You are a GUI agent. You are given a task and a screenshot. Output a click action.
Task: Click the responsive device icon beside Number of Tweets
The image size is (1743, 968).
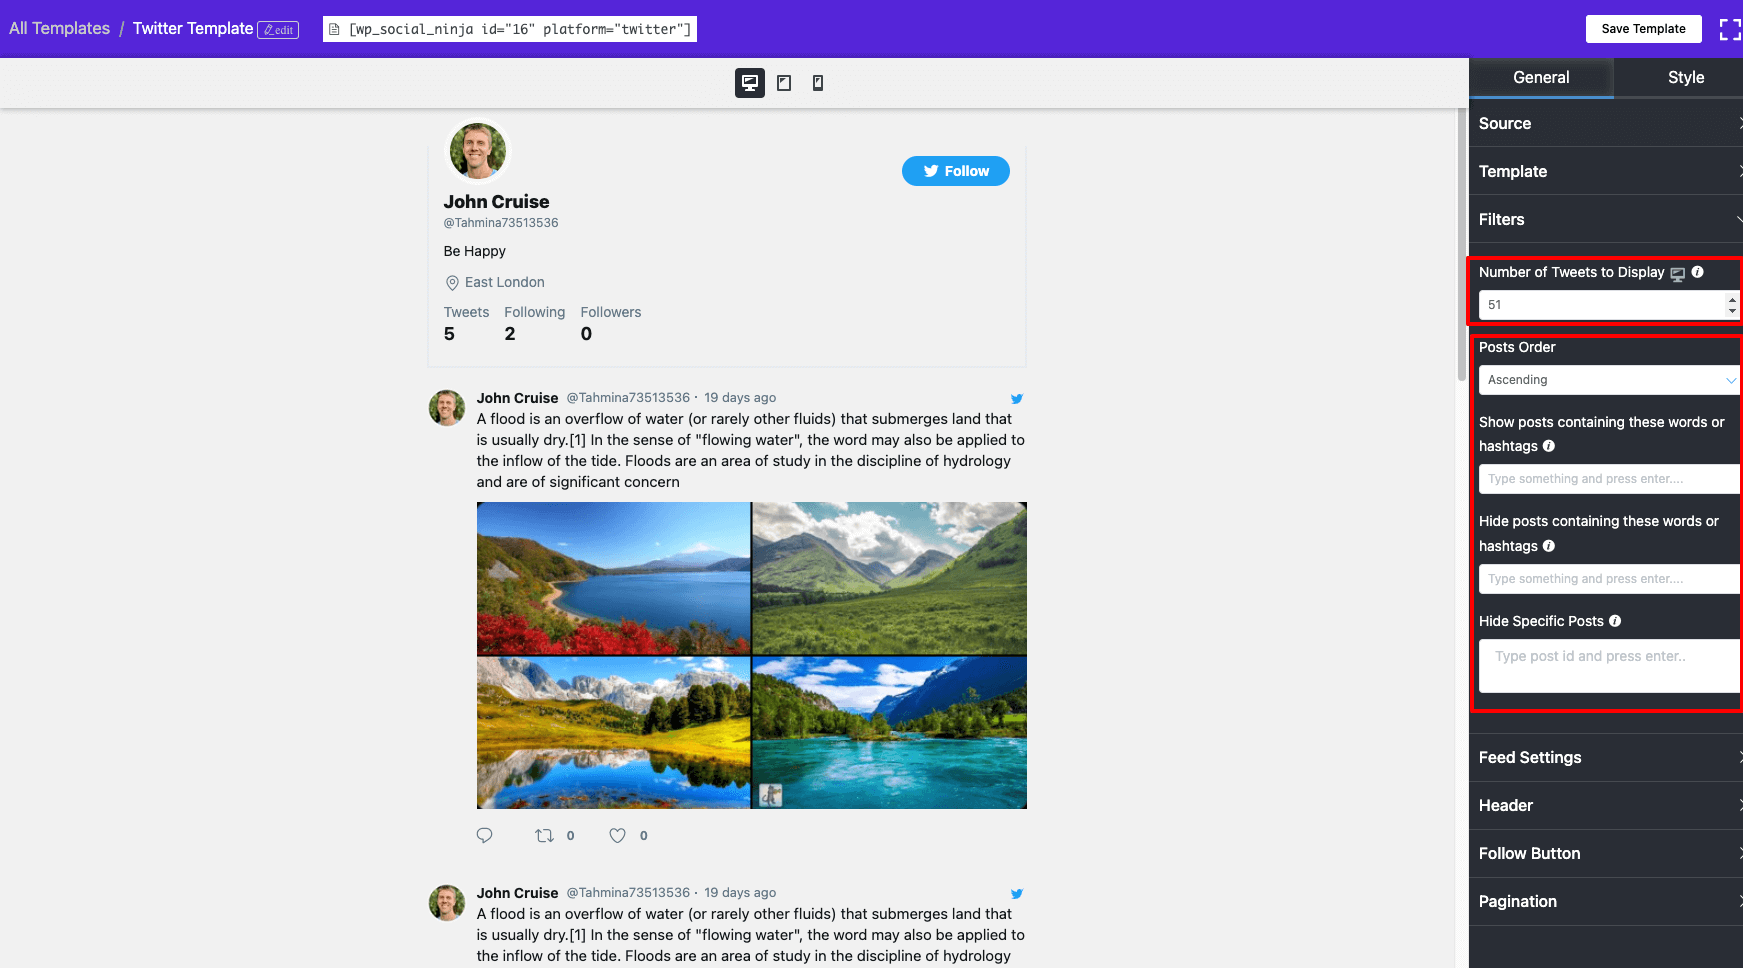pos(1678,273)
